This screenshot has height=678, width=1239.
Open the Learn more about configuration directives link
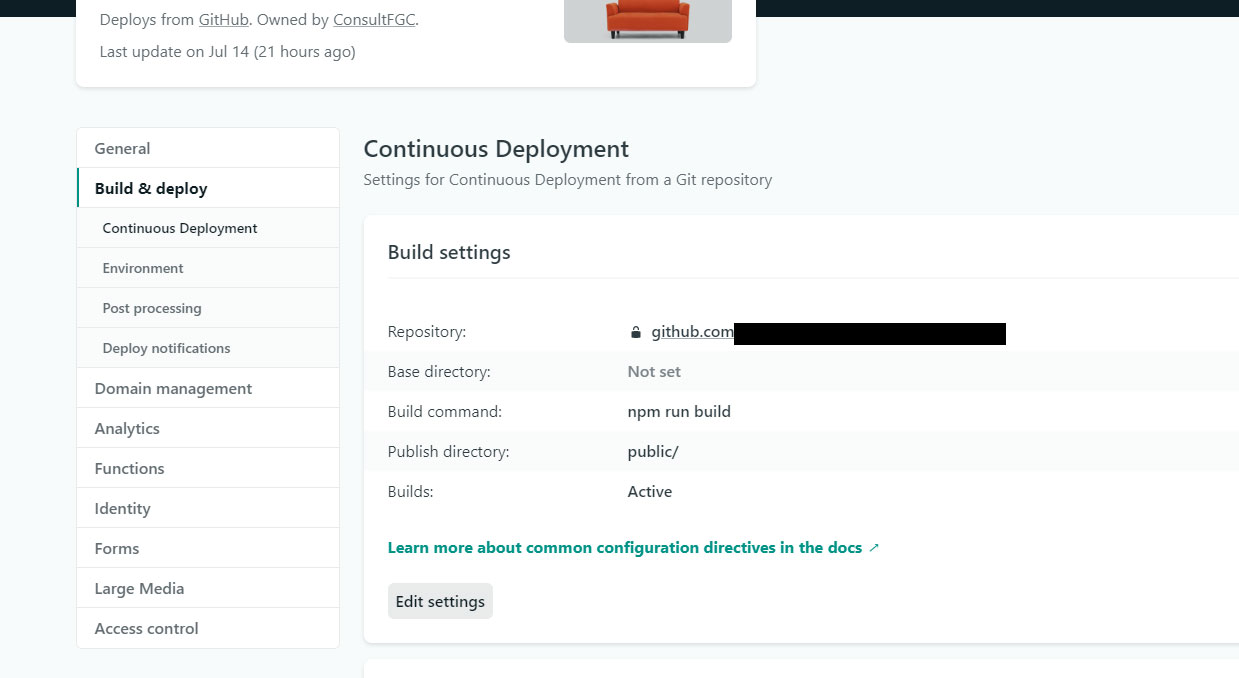click(624, 548)
